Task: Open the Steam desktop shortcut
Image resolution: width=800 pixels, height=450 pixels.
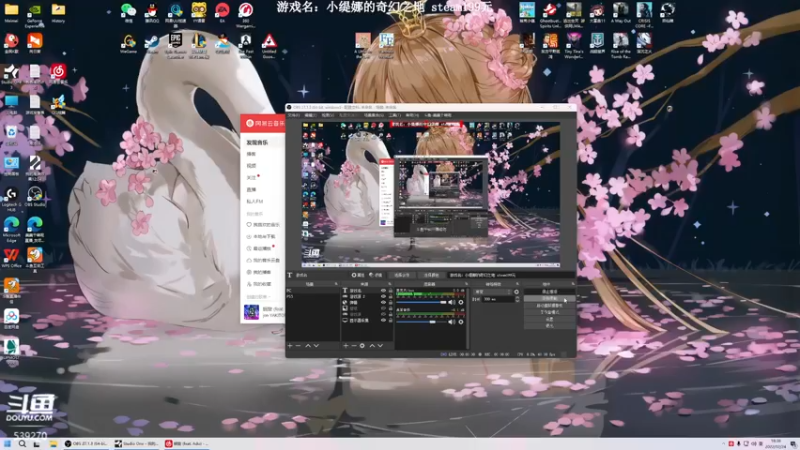Action: [152, 44]
